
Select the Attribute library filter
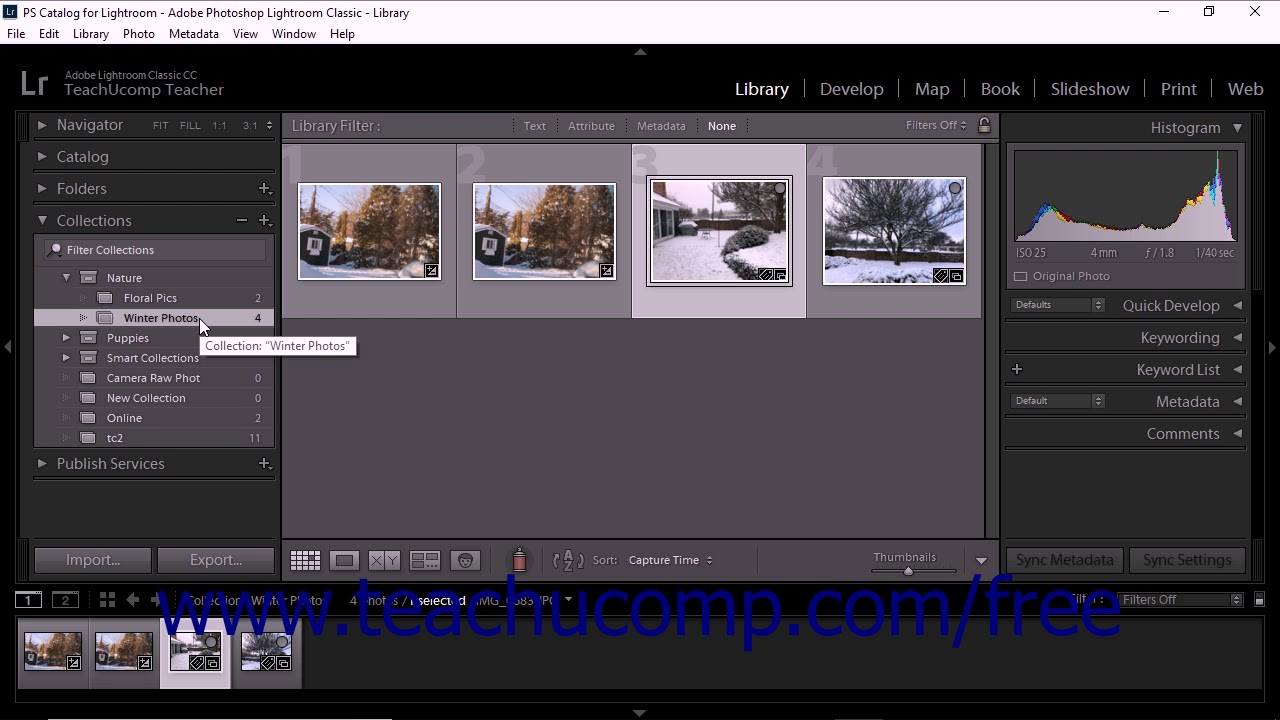591,126
